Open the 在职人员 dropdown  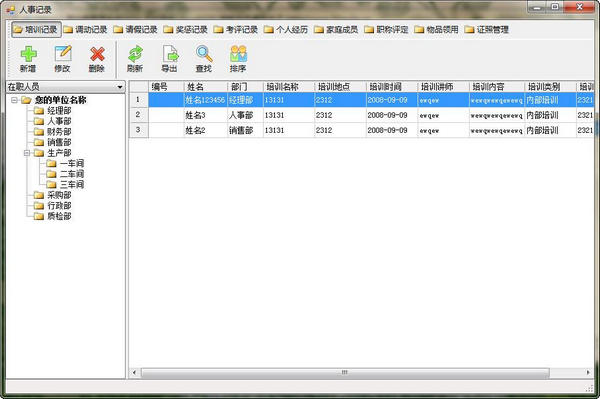click(120, 87)
